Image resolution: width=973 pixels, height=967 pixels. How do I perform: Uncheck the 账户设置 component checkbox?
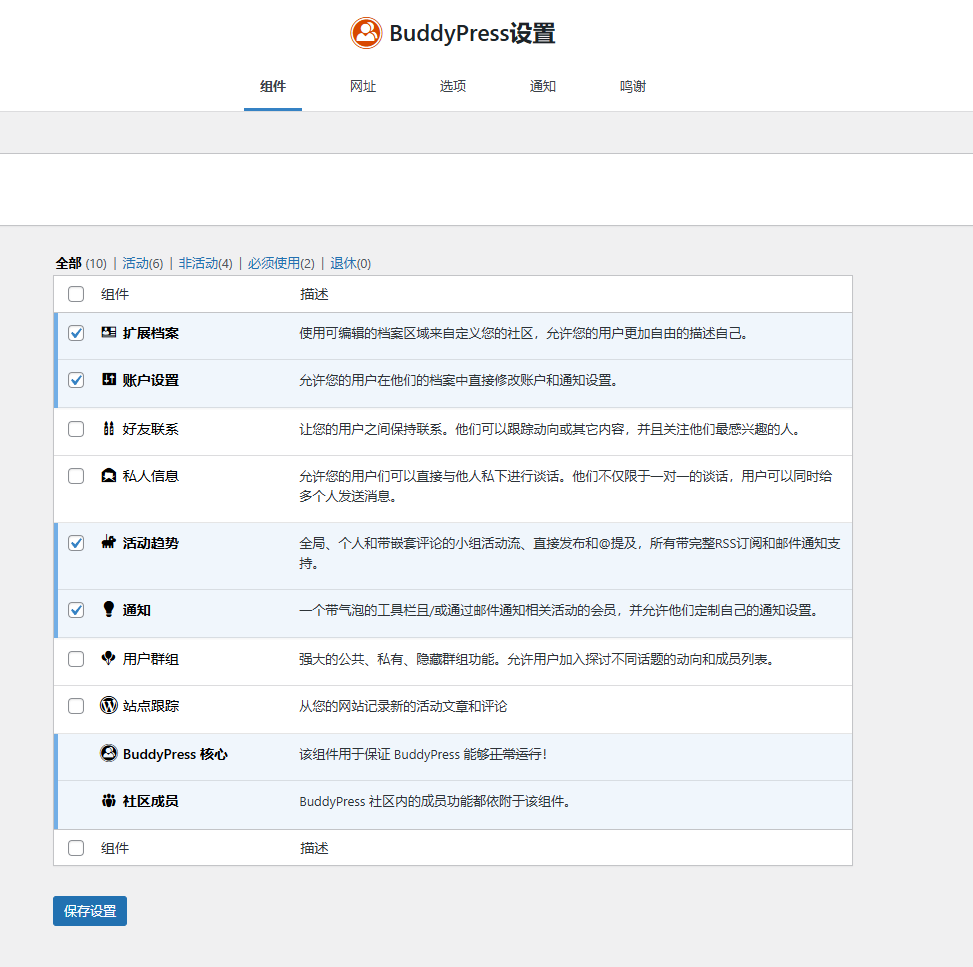point(76,380)
